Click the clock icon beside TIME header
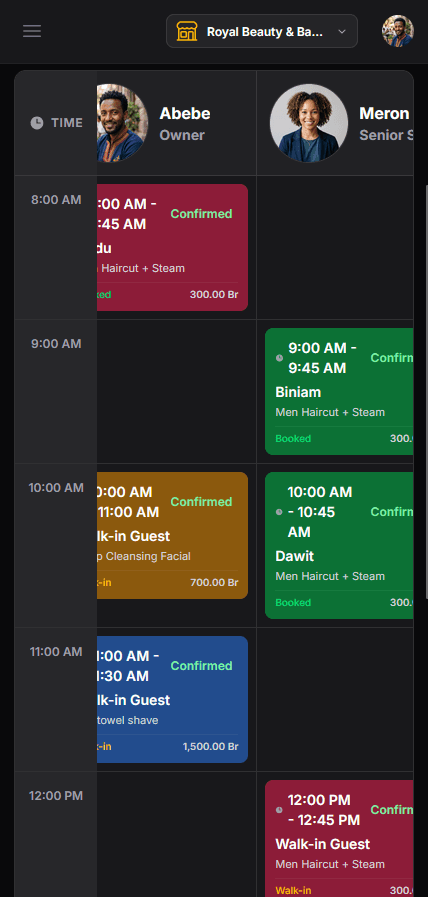The width and height of the screenshot is (428, 897). coord(37,123)
